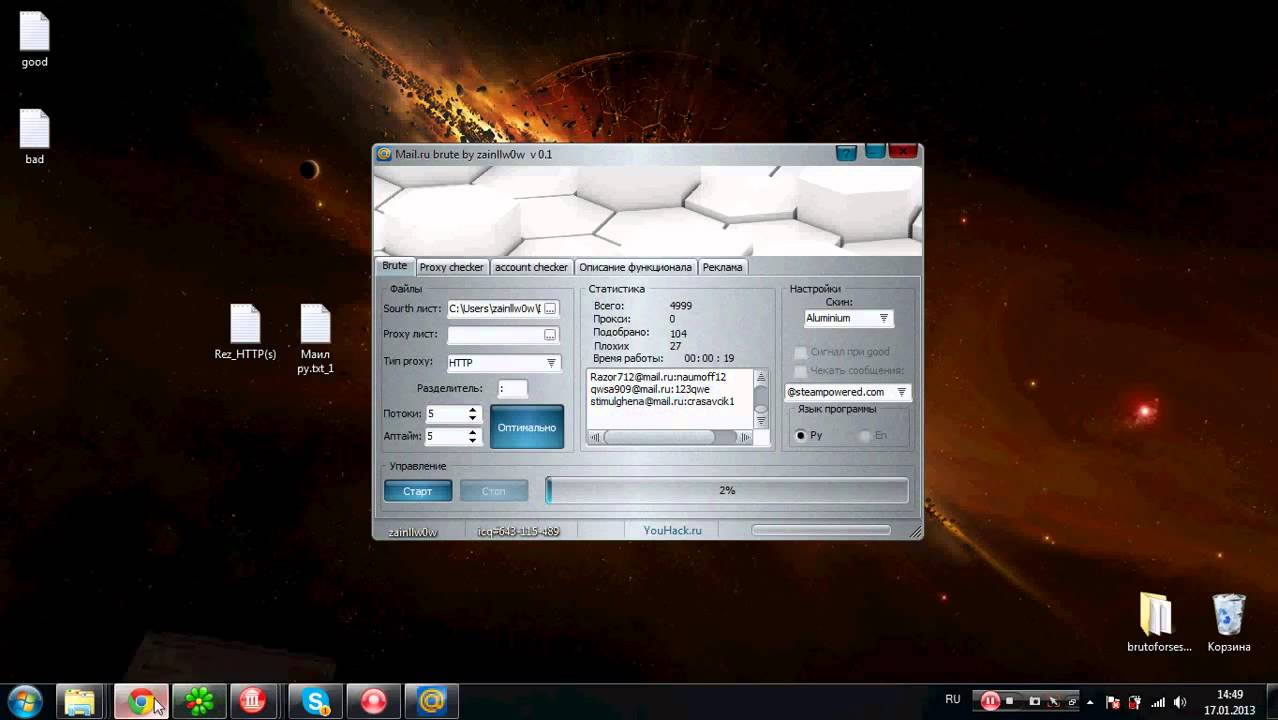Open the brutoforses folder on the desktop
Screen dimensions: 1278x720
(1159, 622)
